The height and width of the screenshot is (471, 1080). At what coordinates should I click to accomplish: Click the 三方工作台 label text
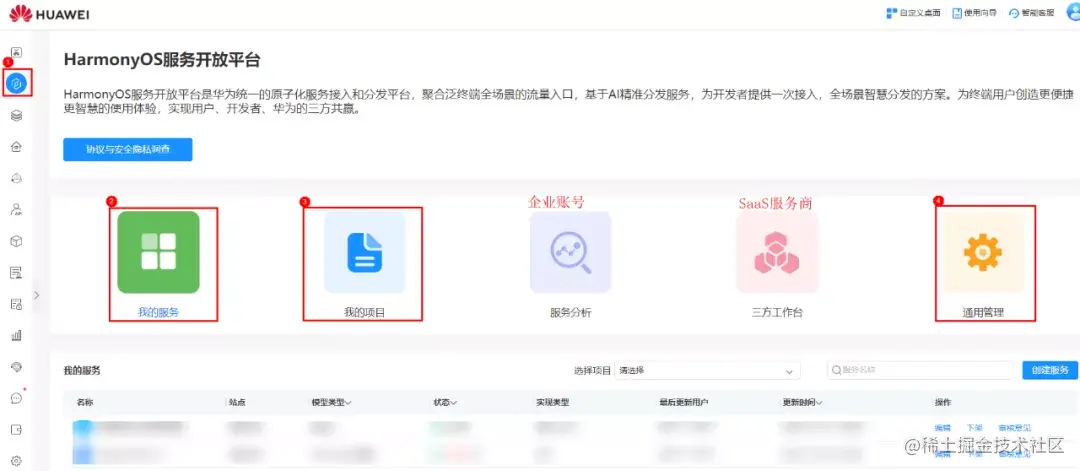point(777,313)
